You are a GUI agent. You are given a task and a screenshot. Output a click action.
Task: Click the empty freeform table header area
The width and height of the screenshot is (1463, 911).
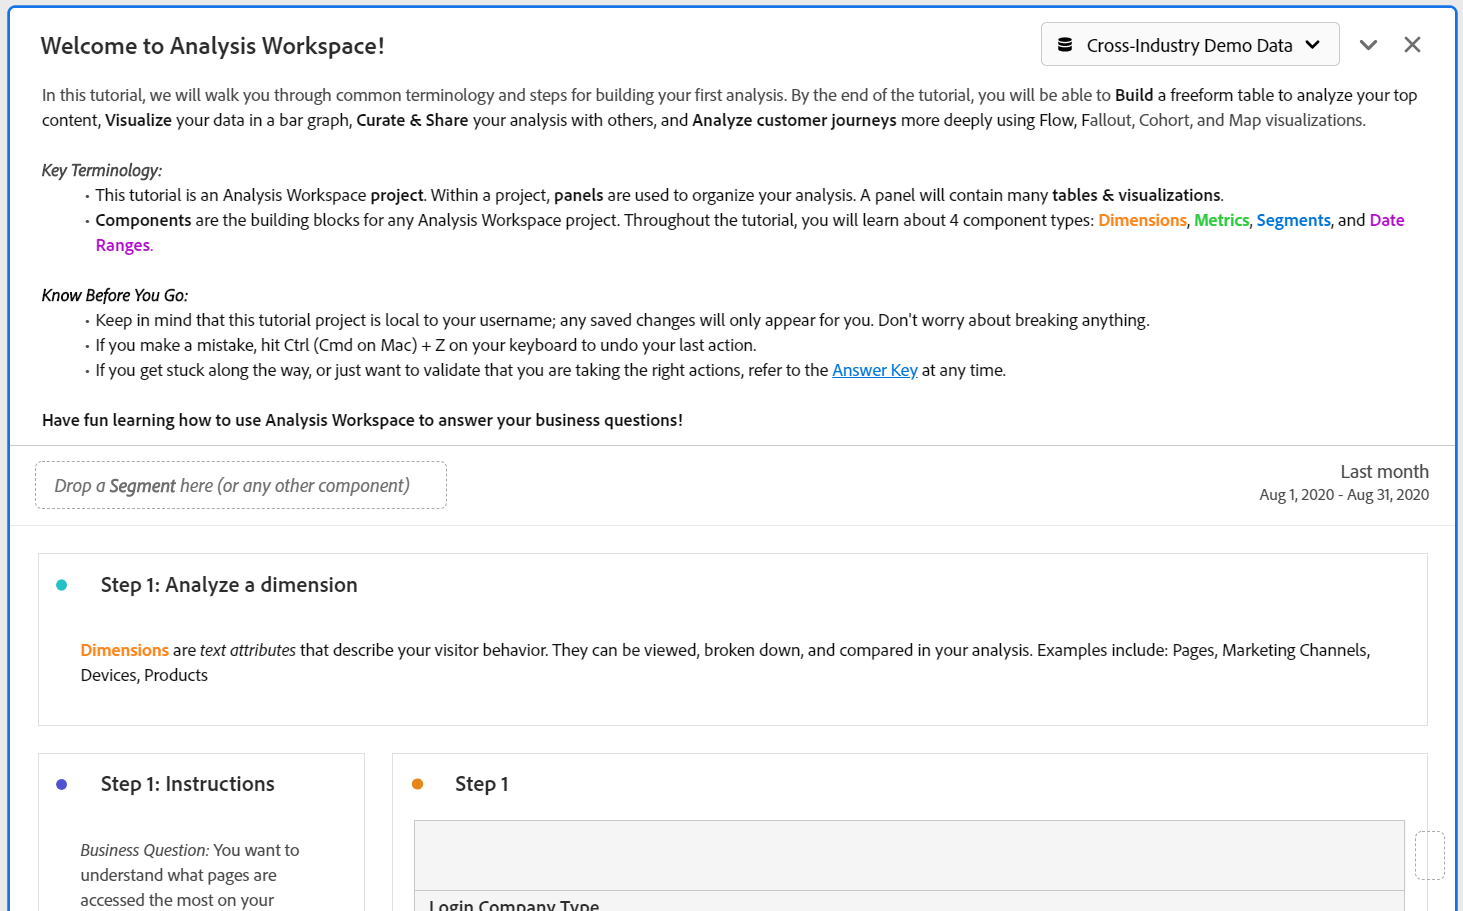point(909,856)
